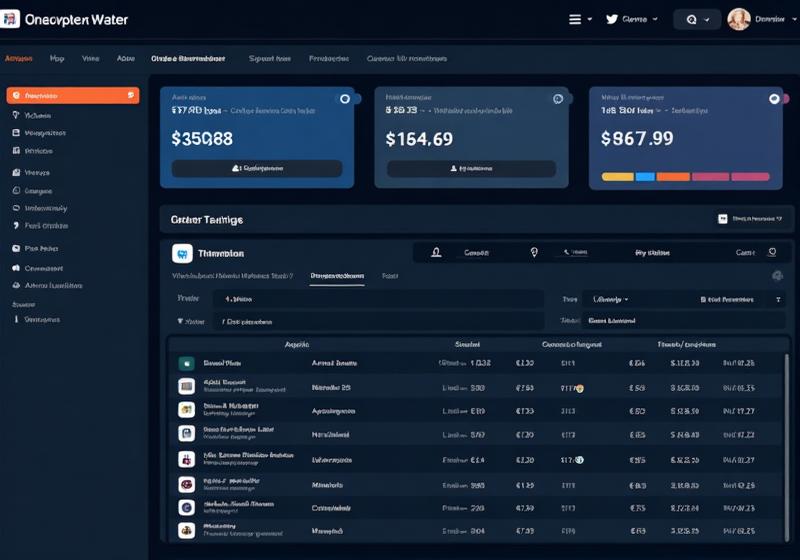Switch to the underlined middle tab in the panel
Image resolution: width=800 pixels, height=560 pixels.
click(x=337, y=276)
